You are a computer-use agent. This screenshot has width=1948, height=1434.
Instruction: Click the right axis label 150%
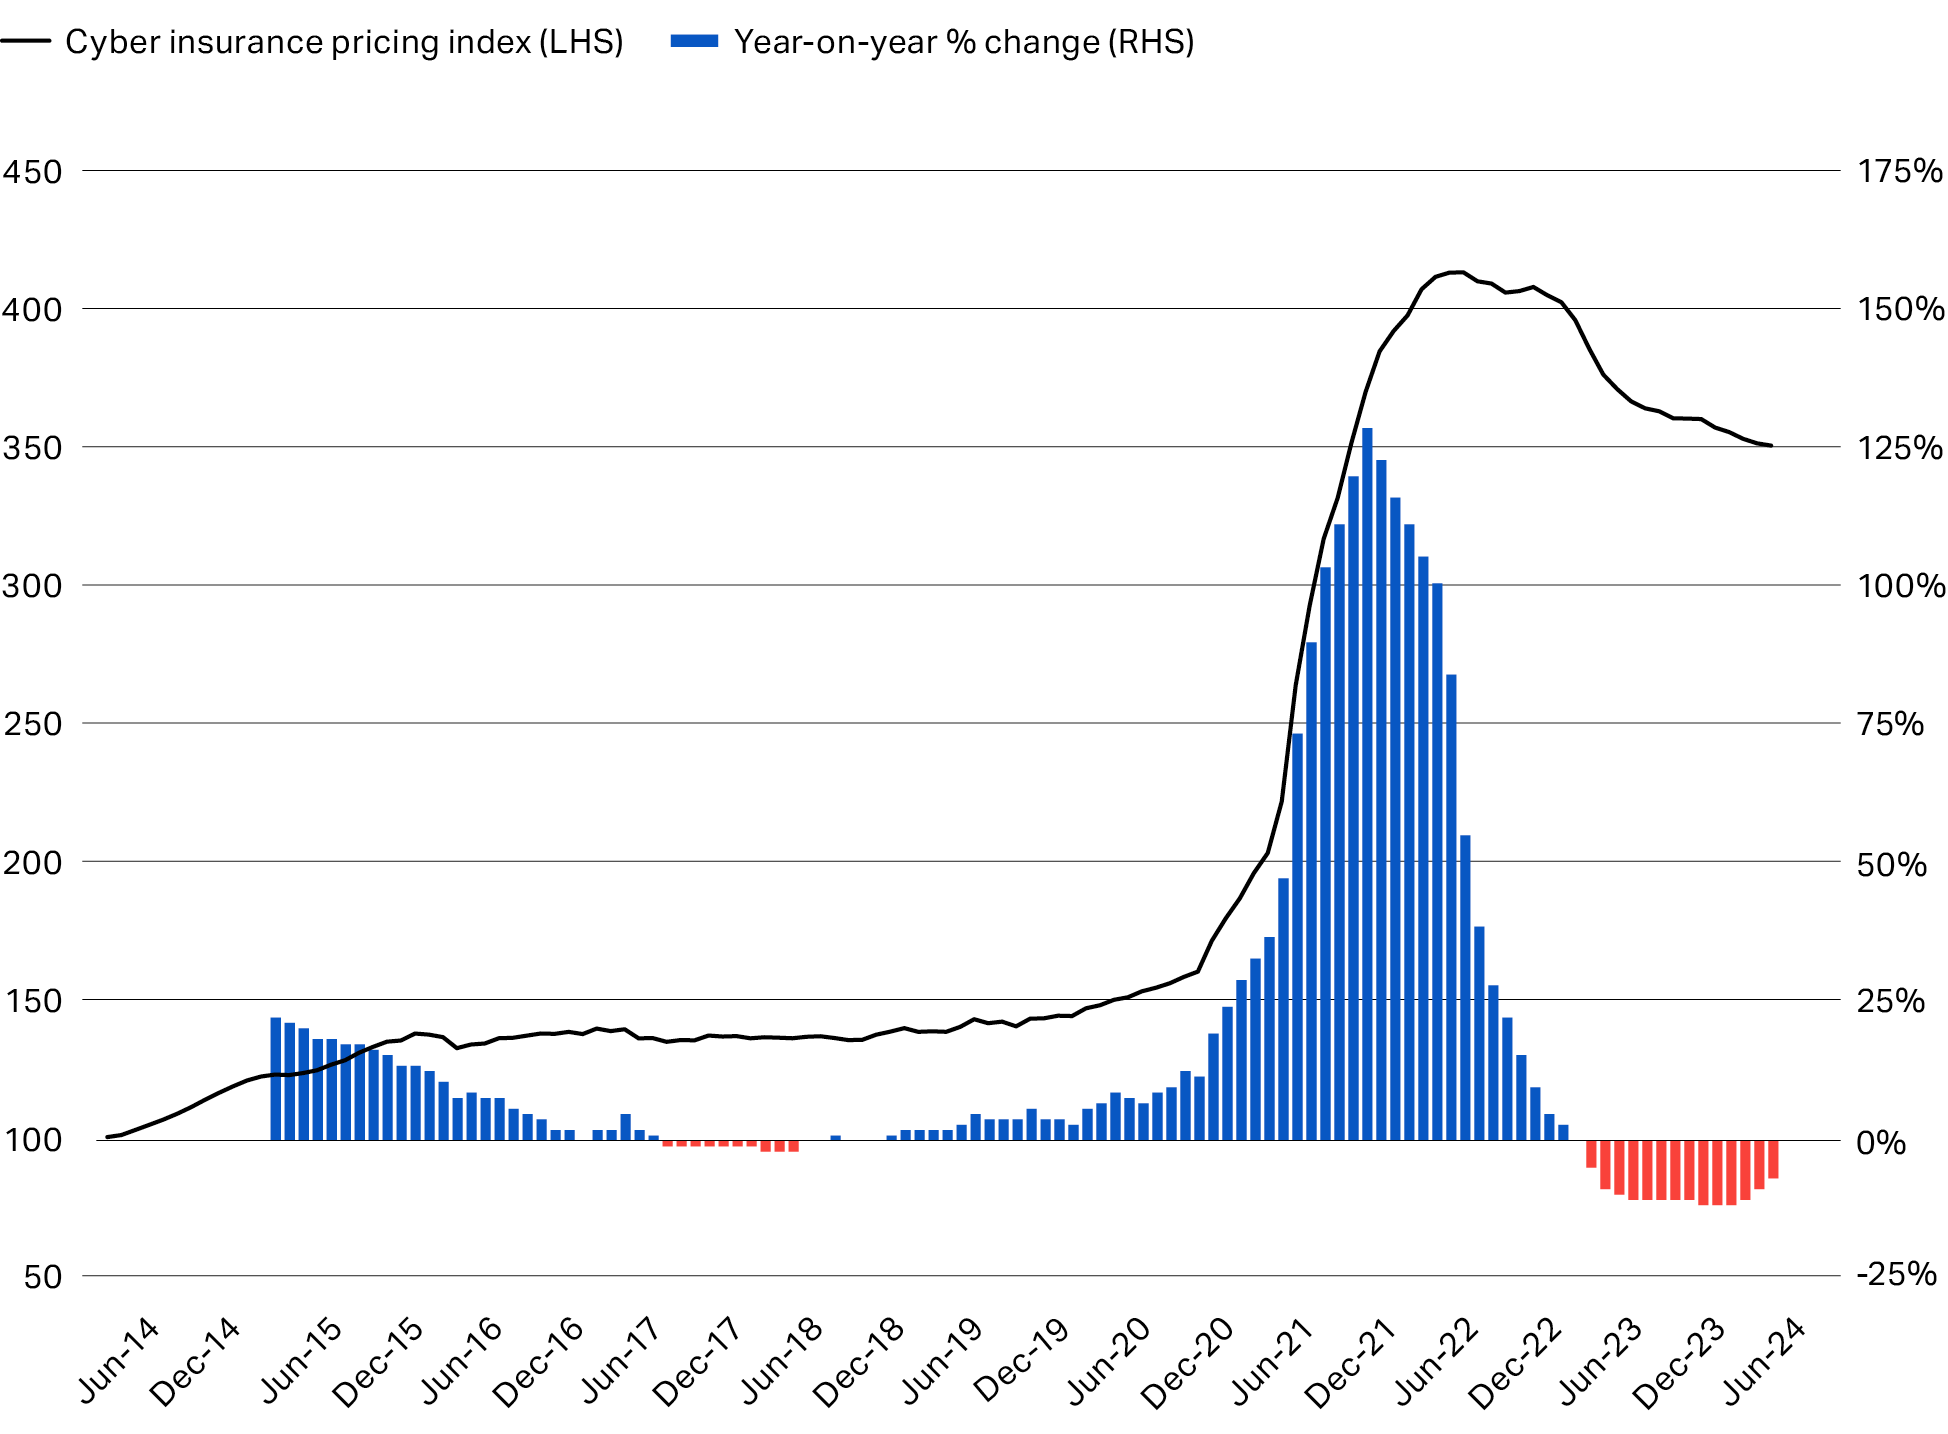point(1901,309)
